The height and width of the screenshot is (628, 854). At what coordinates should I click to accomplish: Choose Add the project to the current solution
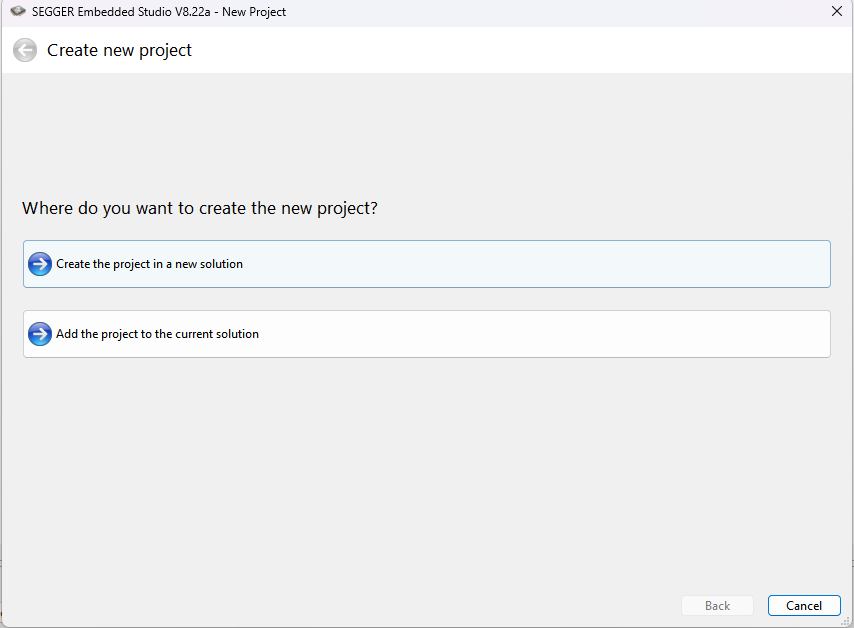(x=426, y=334)
